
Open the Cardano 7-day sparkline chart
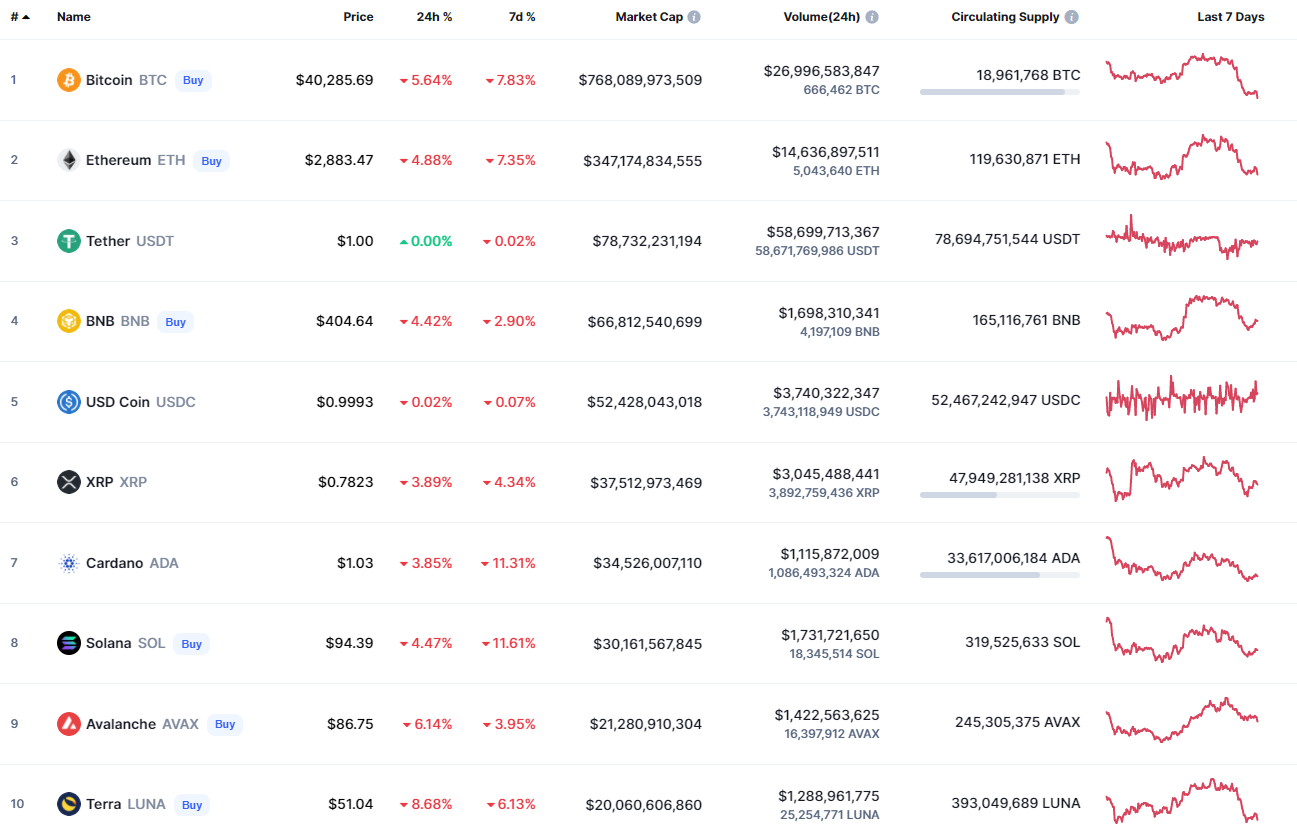[x=1182, y=560]
